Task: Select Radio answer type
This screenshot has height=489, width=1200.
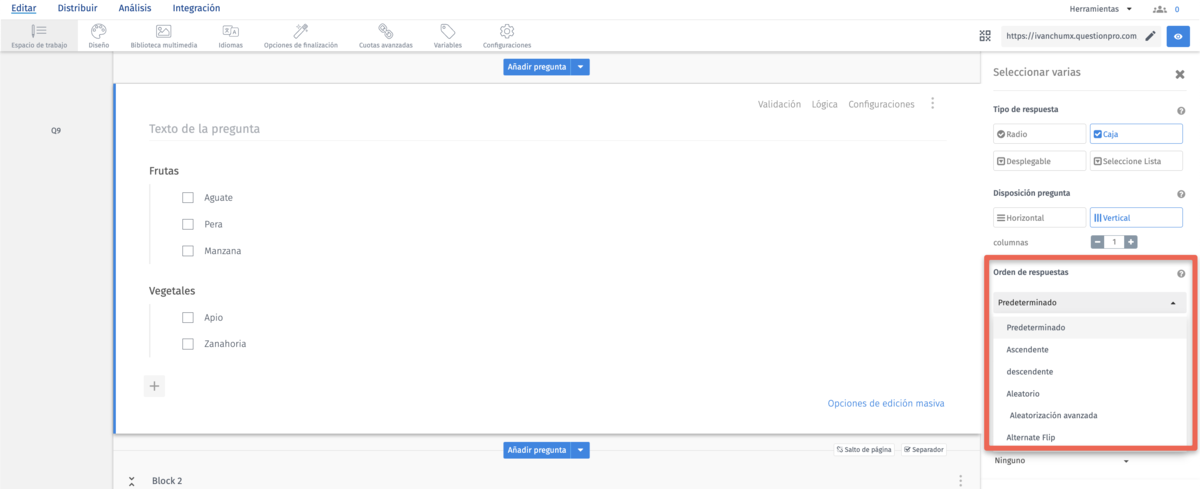Action: (x=1039, y=134)
